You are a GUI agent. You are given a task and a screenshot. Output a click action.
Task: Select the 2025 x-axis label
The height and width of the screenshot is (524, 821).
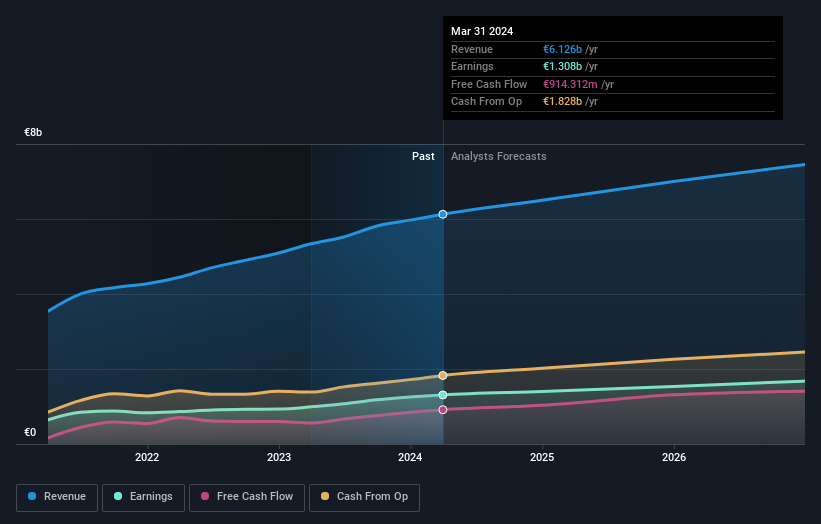point(542,457)
